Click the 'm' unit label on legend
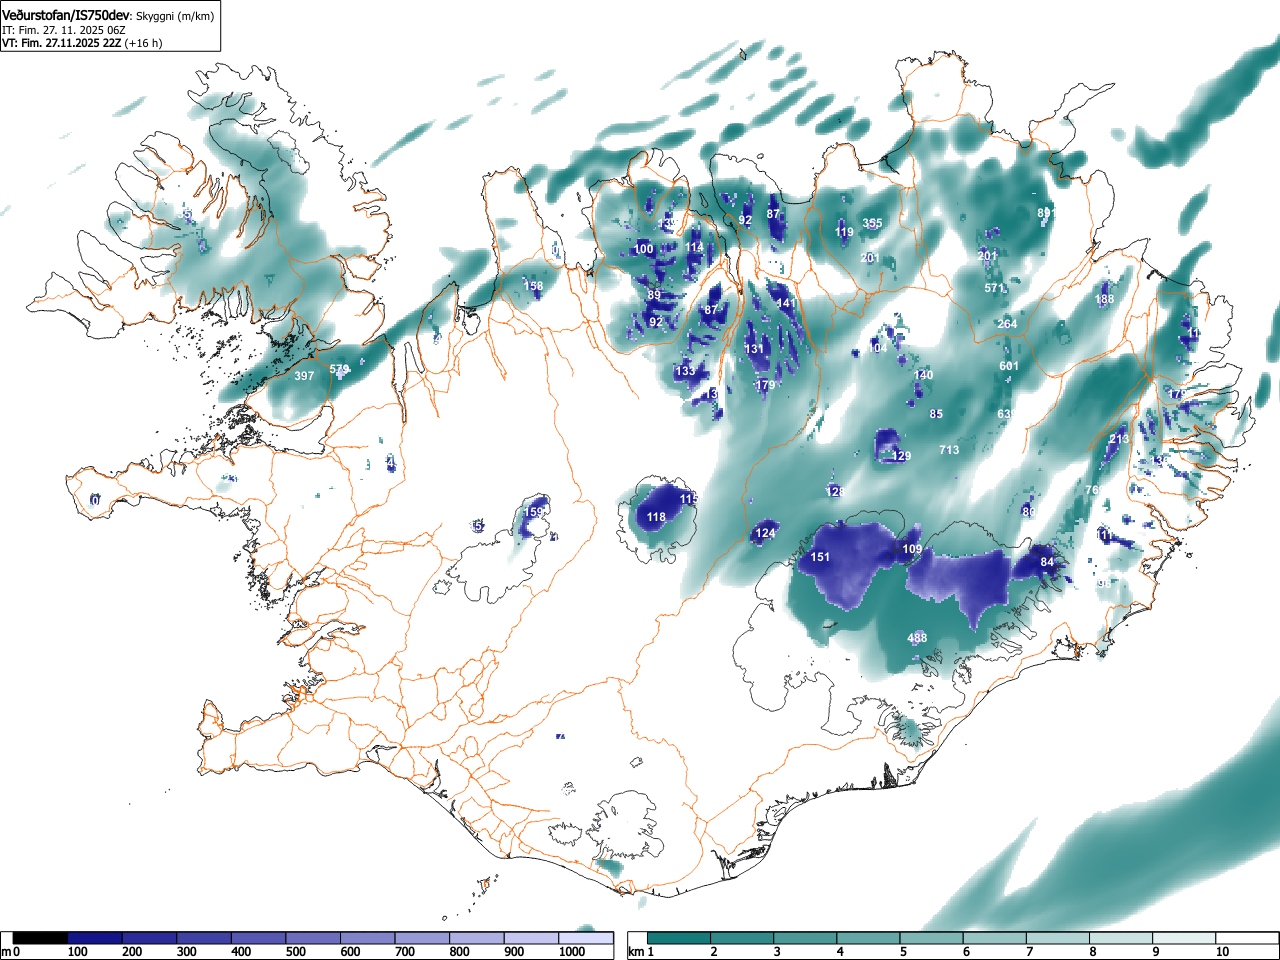 6,952
